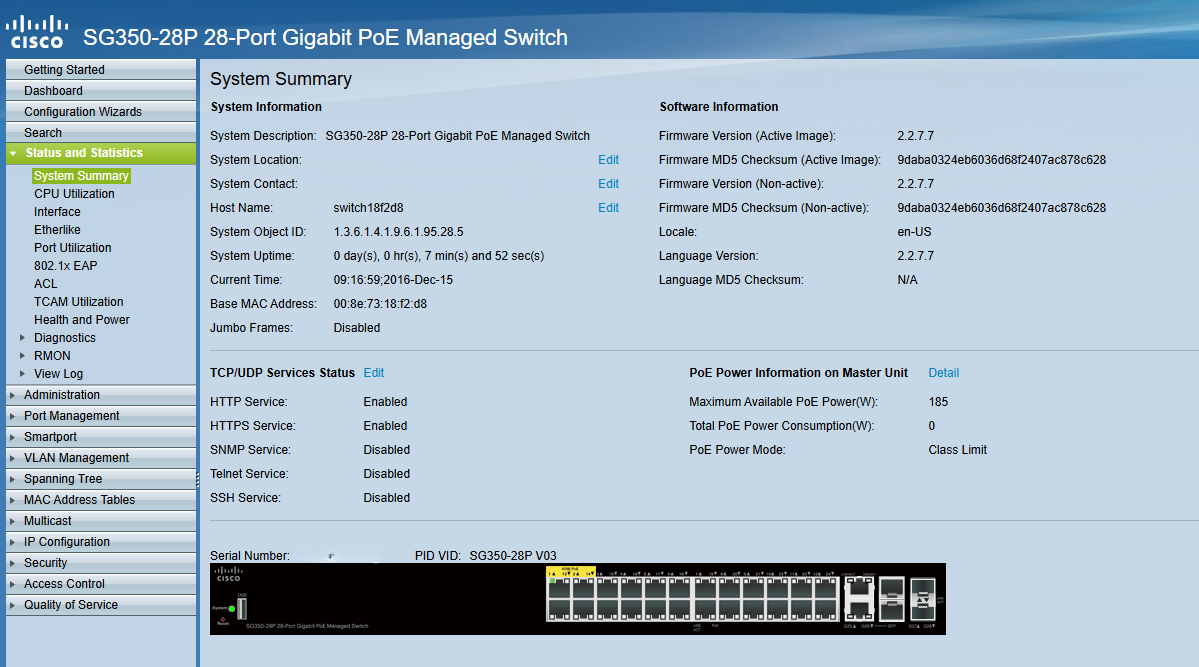Viewport: 1199px width, 667px height.
Task: Edit the System Location
Action: (609, 160)
